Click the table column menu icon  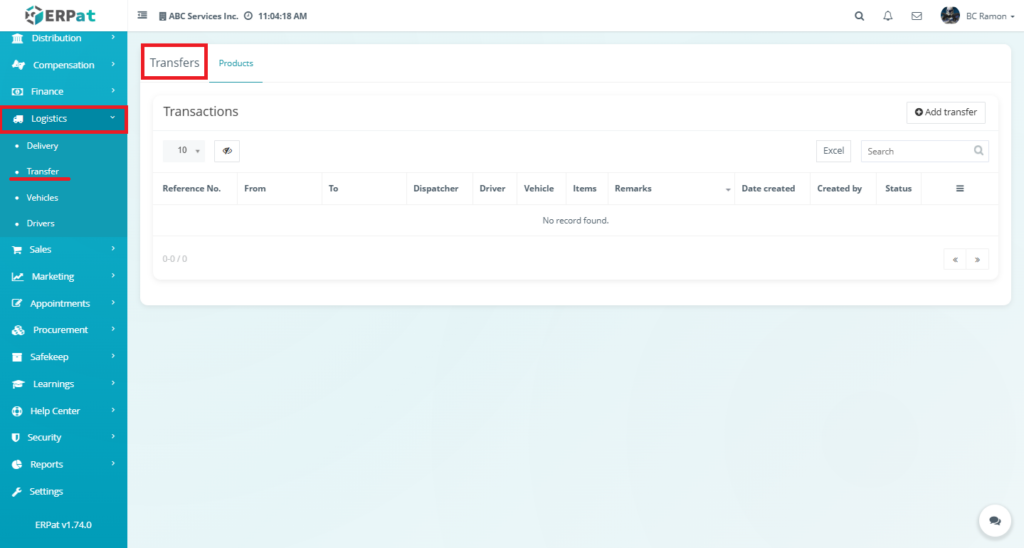point(960,188)
